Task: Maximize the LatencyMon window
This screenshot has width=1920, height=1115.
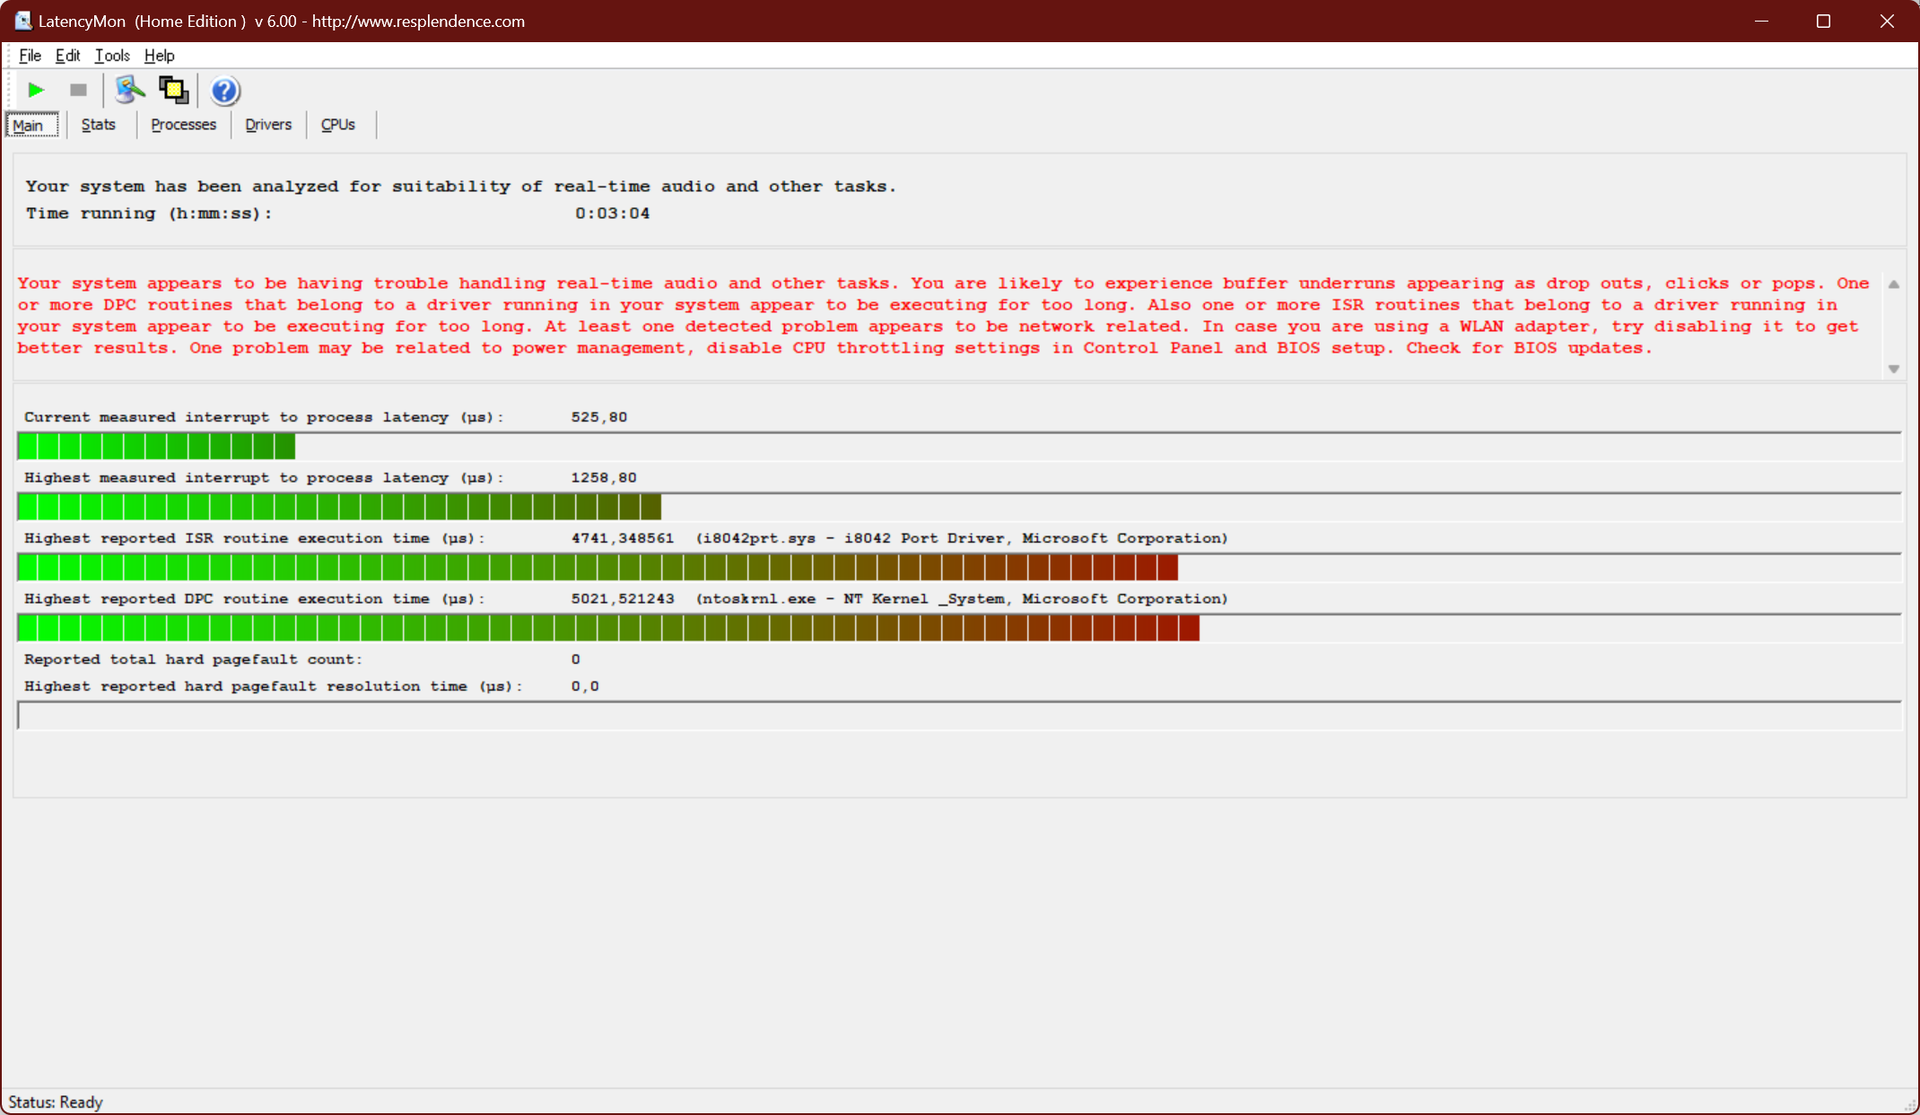Action: click(x=1823, y=21)
